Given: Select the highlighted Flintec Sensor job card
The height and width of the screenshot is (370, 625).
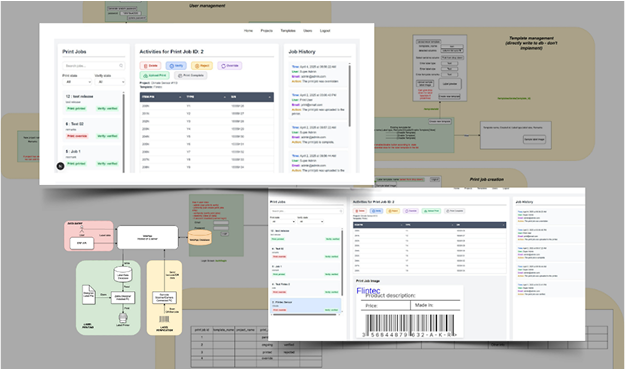Looking at the screenshot, I should [305, 306].
